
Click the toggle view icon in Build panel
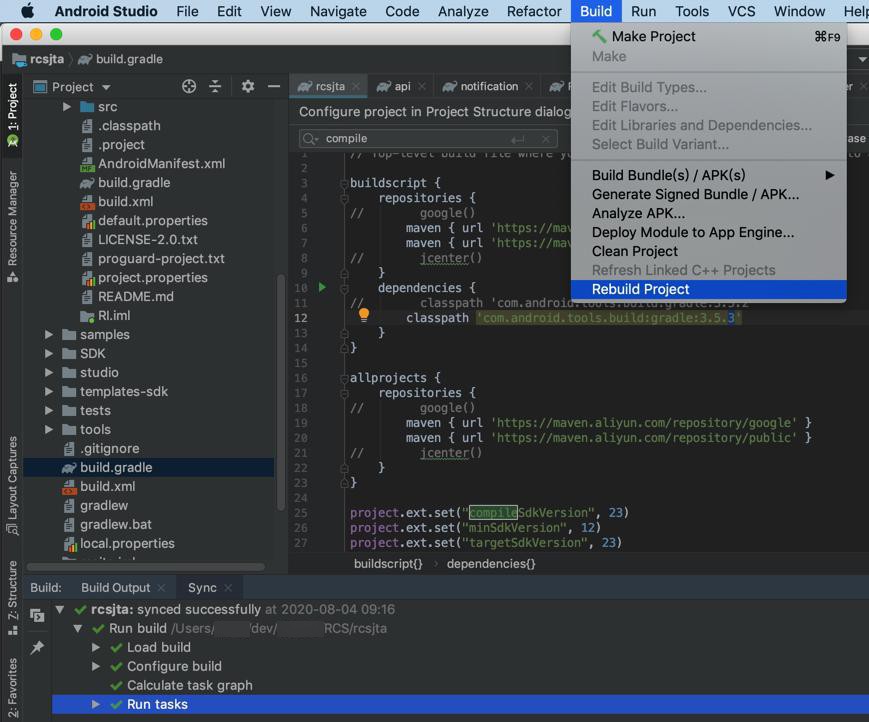point(37,615)
